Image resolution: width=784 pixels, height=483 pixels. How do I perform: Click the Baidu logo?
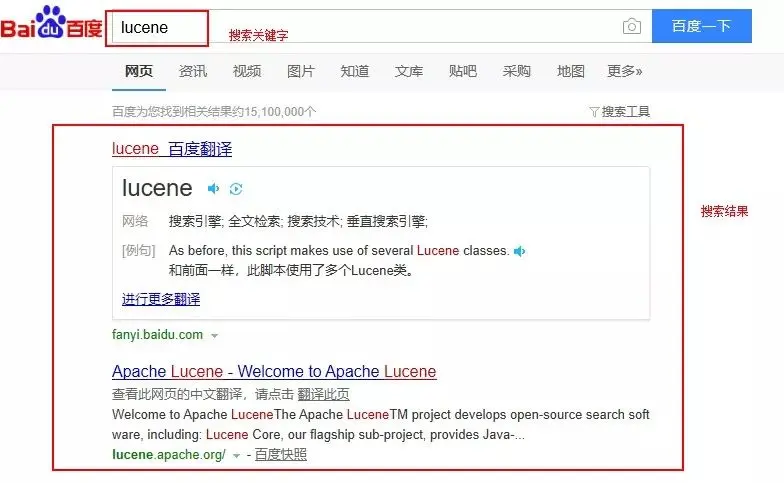click(x=52, y=24)
